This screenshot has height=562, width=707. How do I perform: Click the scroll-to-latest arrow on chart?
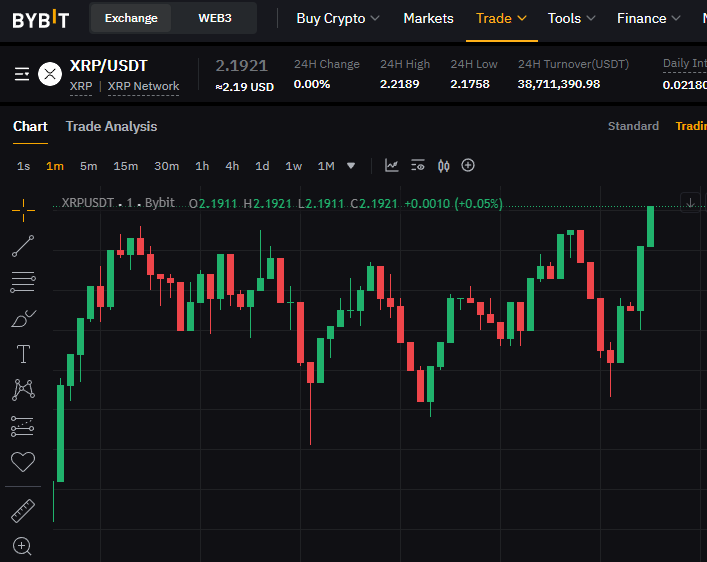pos(690,203)
